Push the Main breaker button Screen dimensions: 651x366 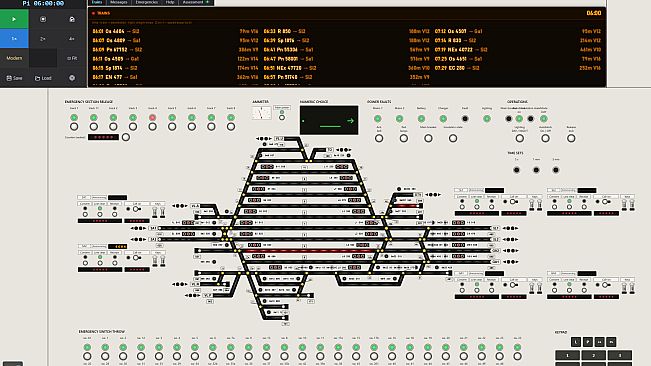[428, 139]
